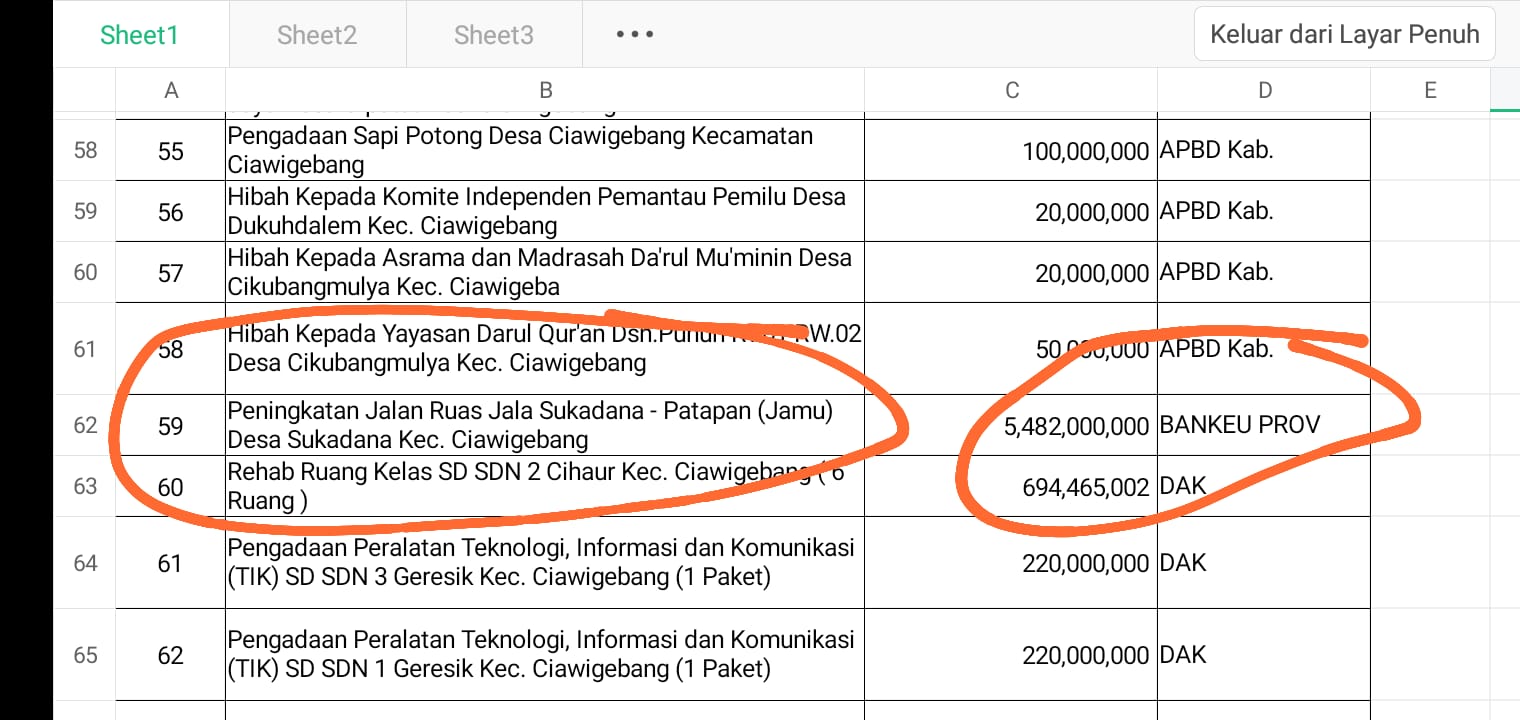Switch to Sheet2 tab

(317, 35)
